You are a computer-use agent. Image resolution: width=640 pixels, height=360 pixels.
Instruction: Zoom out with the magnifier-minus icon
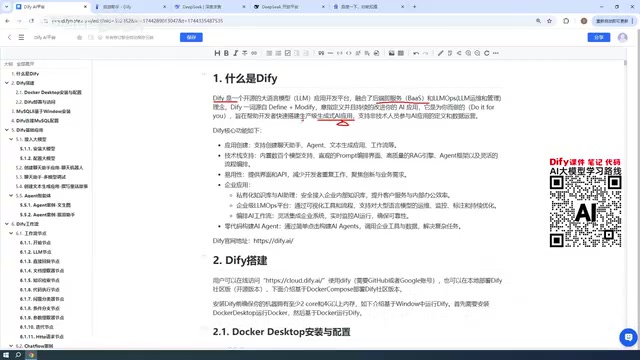(477, 53)
